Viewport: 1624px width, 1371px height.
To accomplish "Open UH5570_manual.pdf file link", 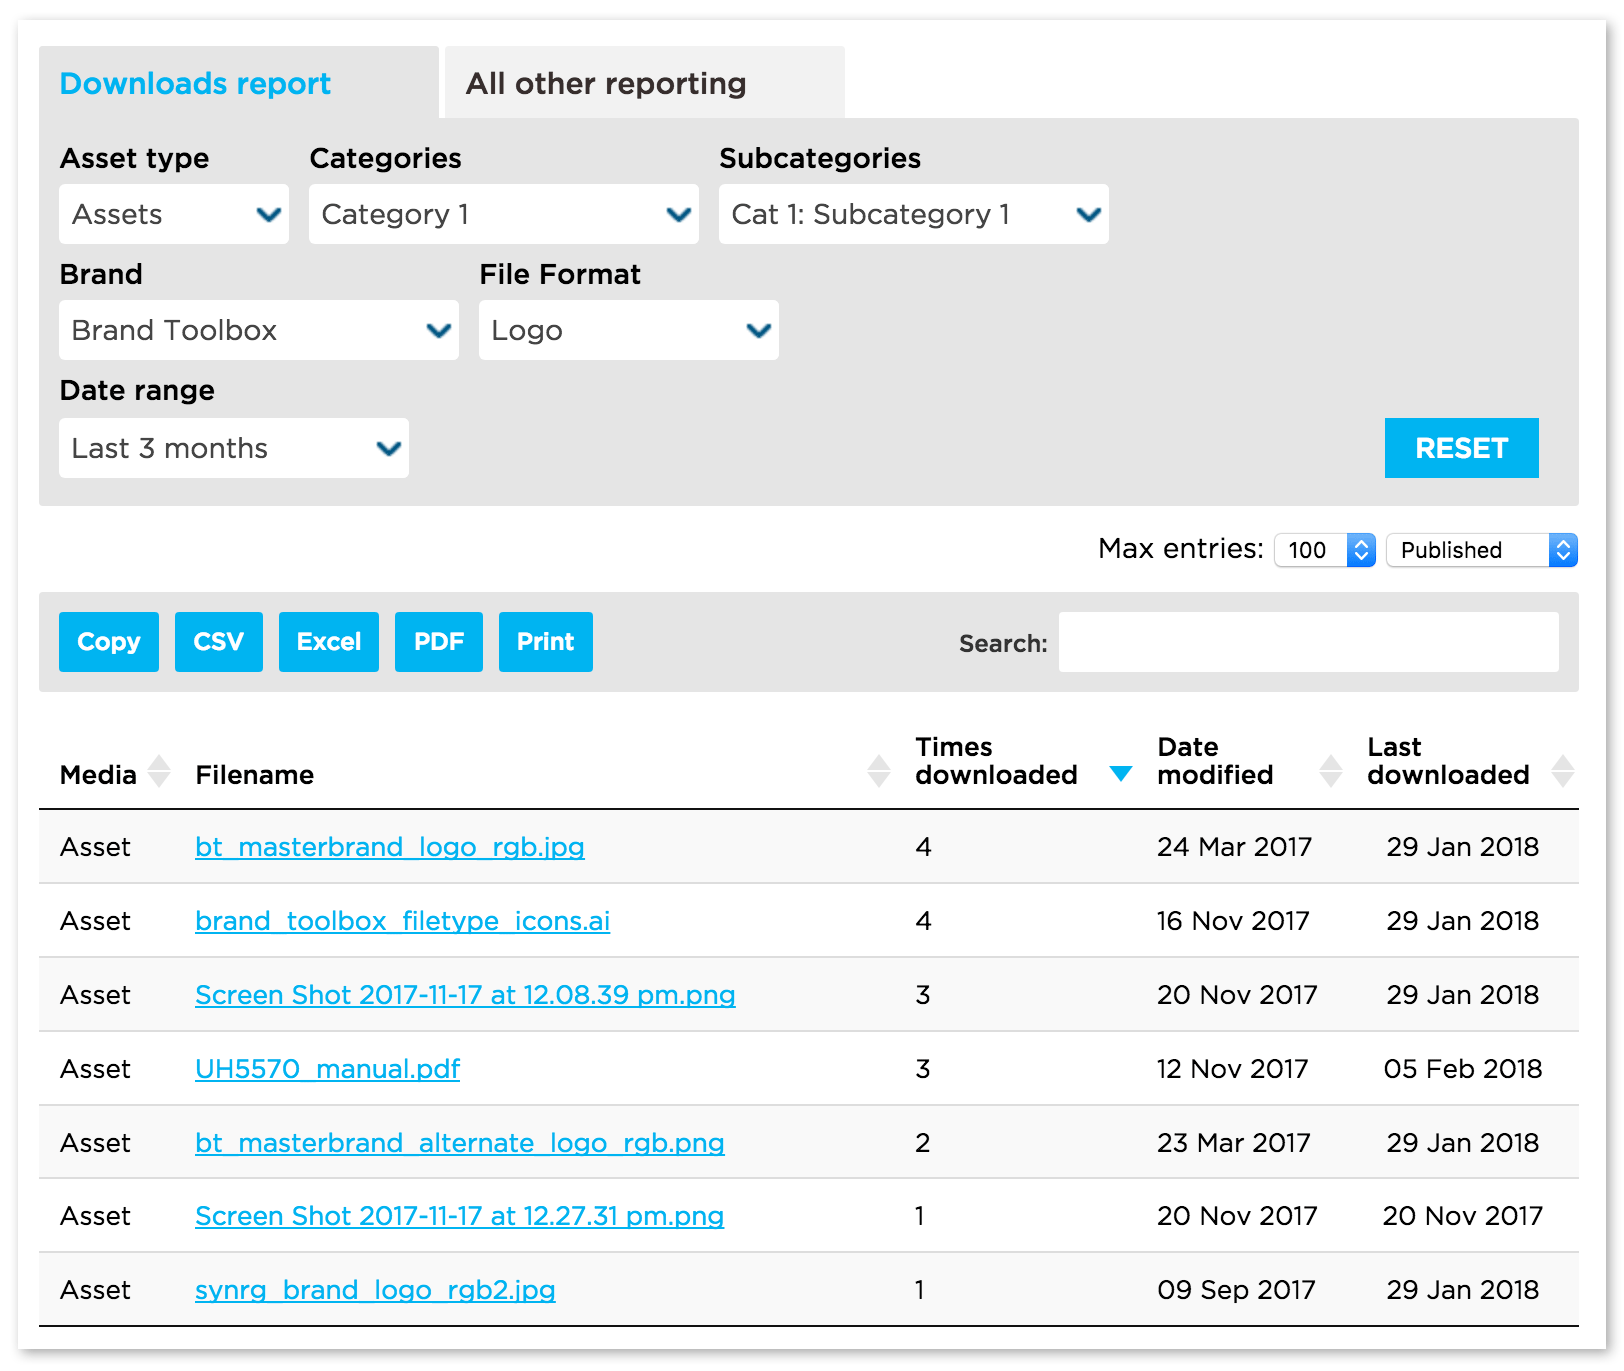I will click(327, 1069).
